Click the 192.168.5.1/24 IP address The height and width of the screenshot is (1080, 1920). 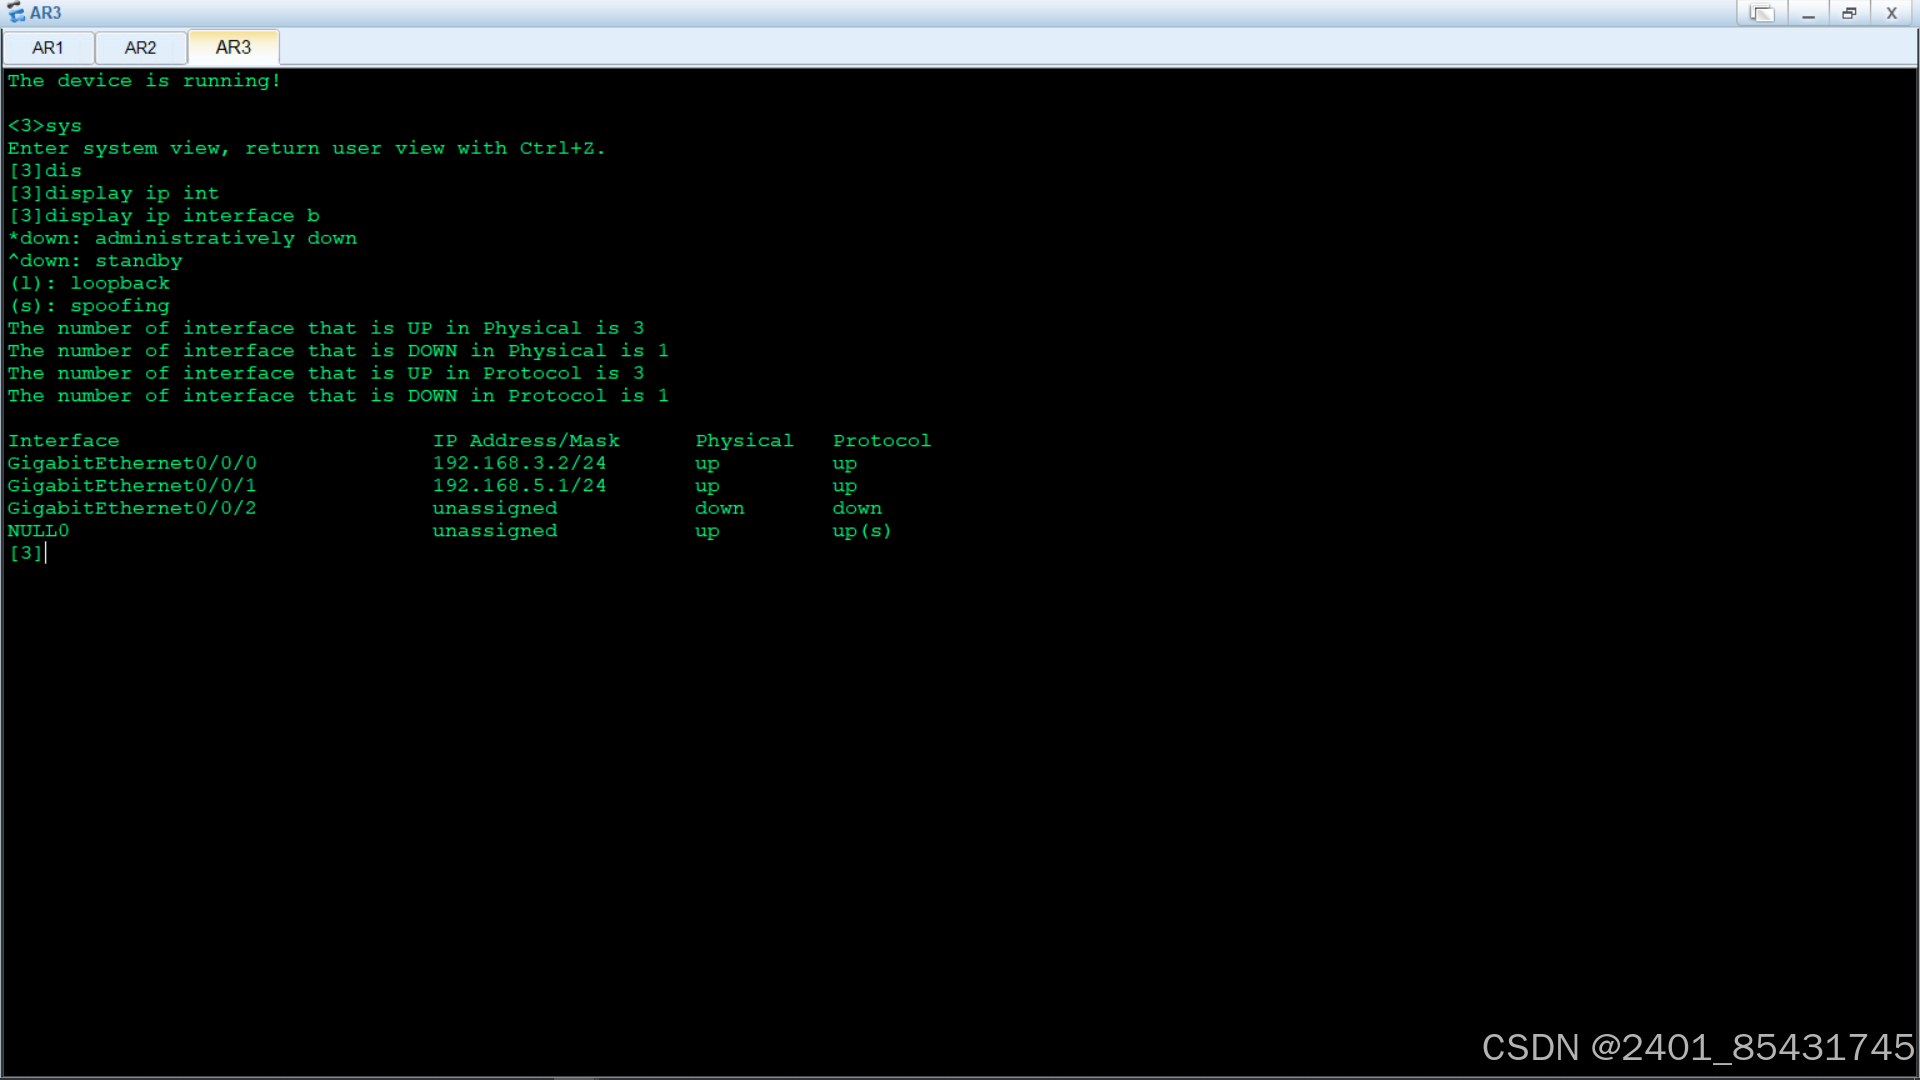[519, 486]
